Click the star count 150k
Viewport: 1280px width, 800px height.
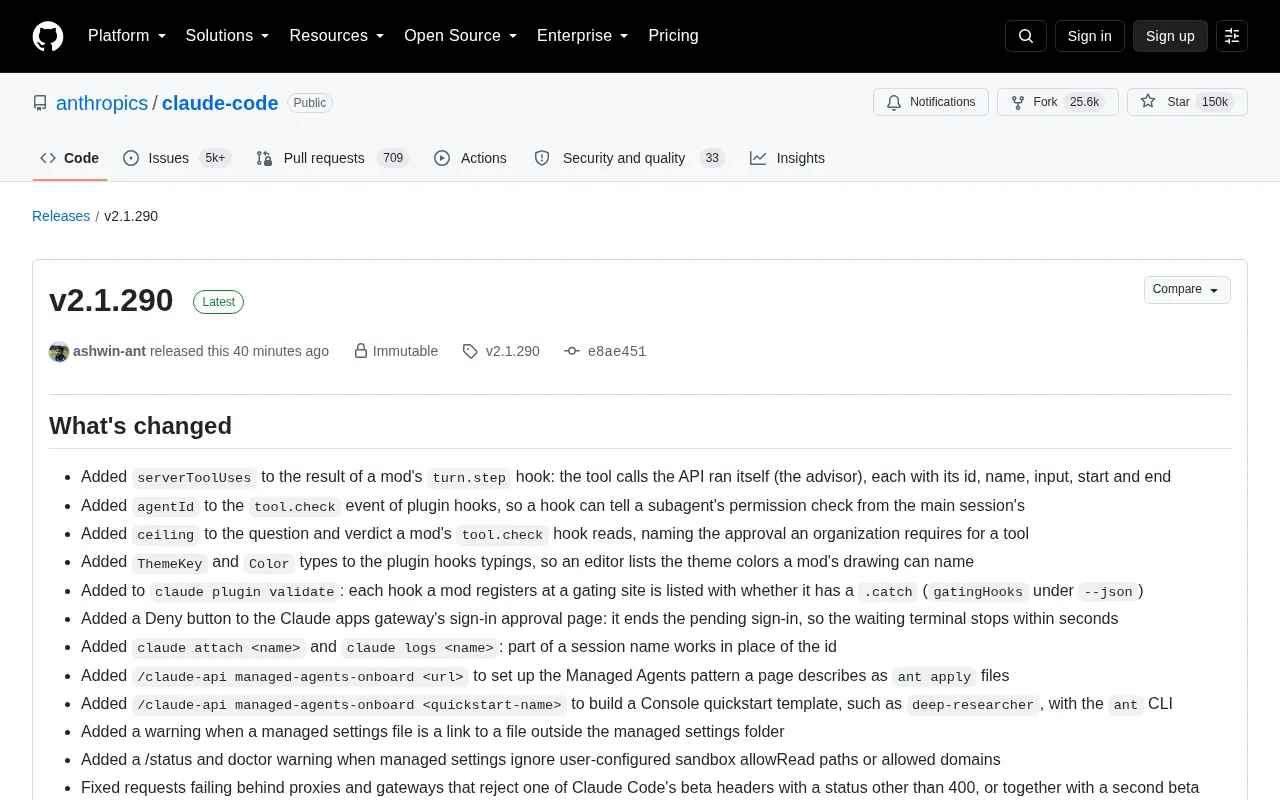(1215, 102)
